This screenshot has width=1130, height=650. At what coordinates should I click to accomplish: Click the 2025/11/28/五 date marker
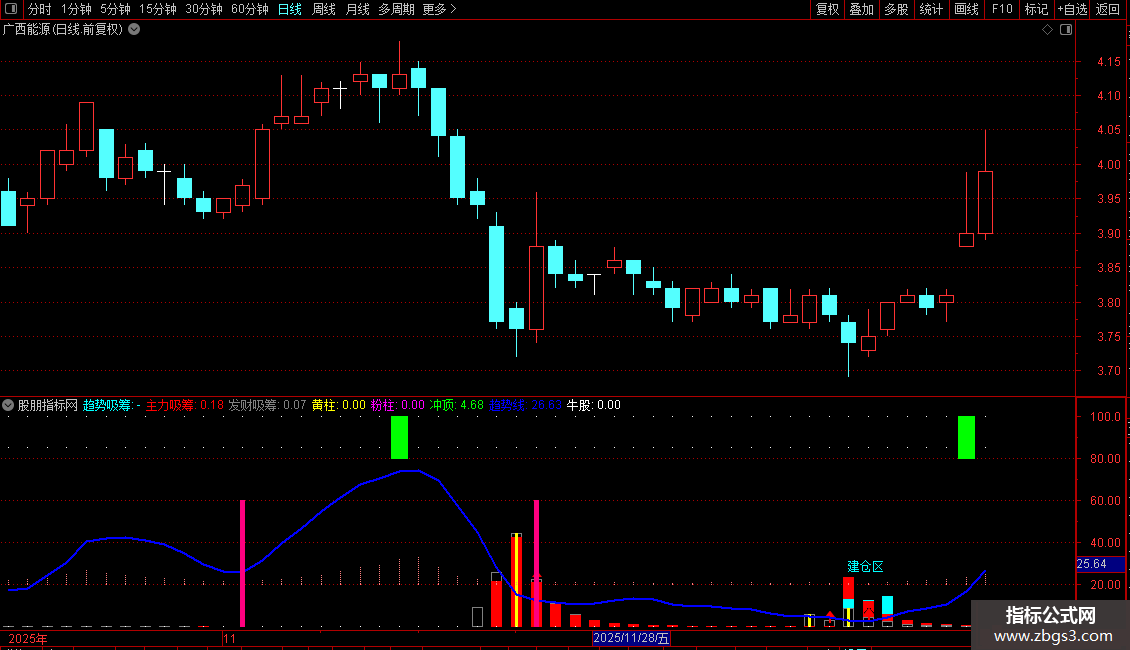click(631, 638)
